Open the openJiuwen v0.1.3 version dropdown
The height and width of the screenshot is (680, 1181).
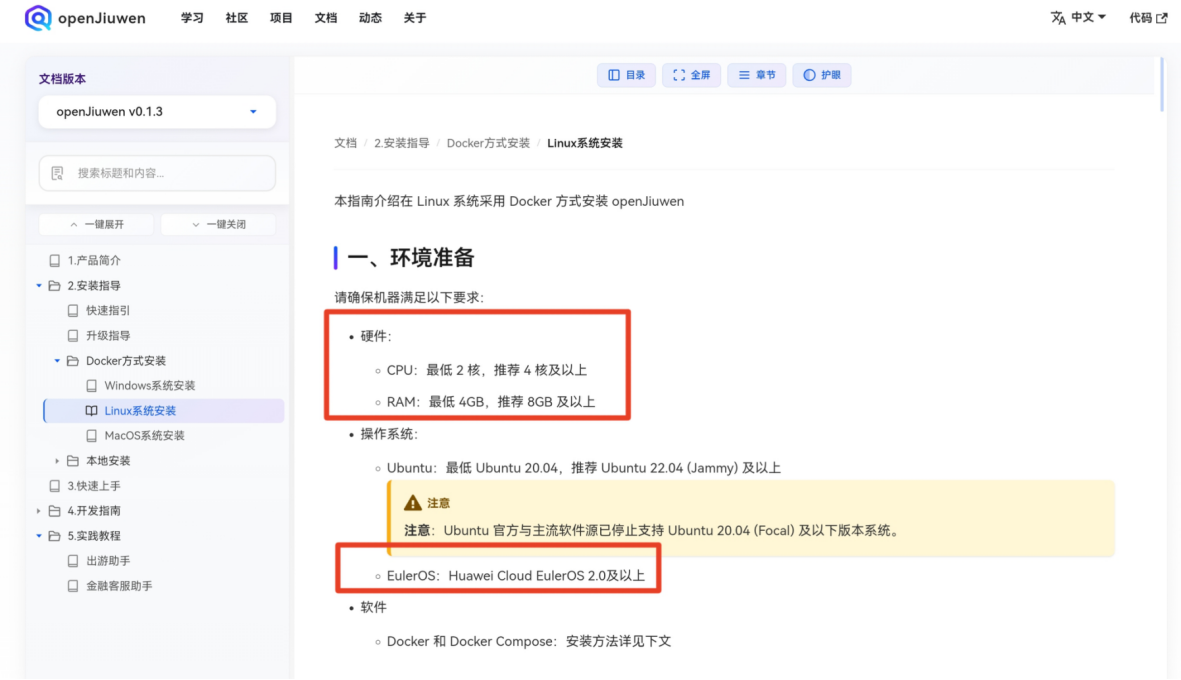pyautogui.click(x=157, y=111)
